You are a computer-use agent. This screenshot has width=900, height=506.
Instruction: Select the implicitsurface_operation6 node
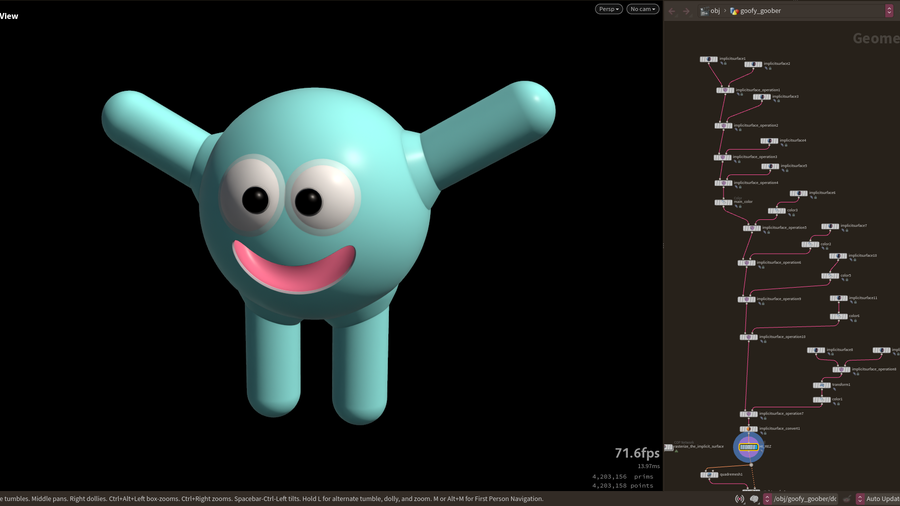click(x=747, y=263)
